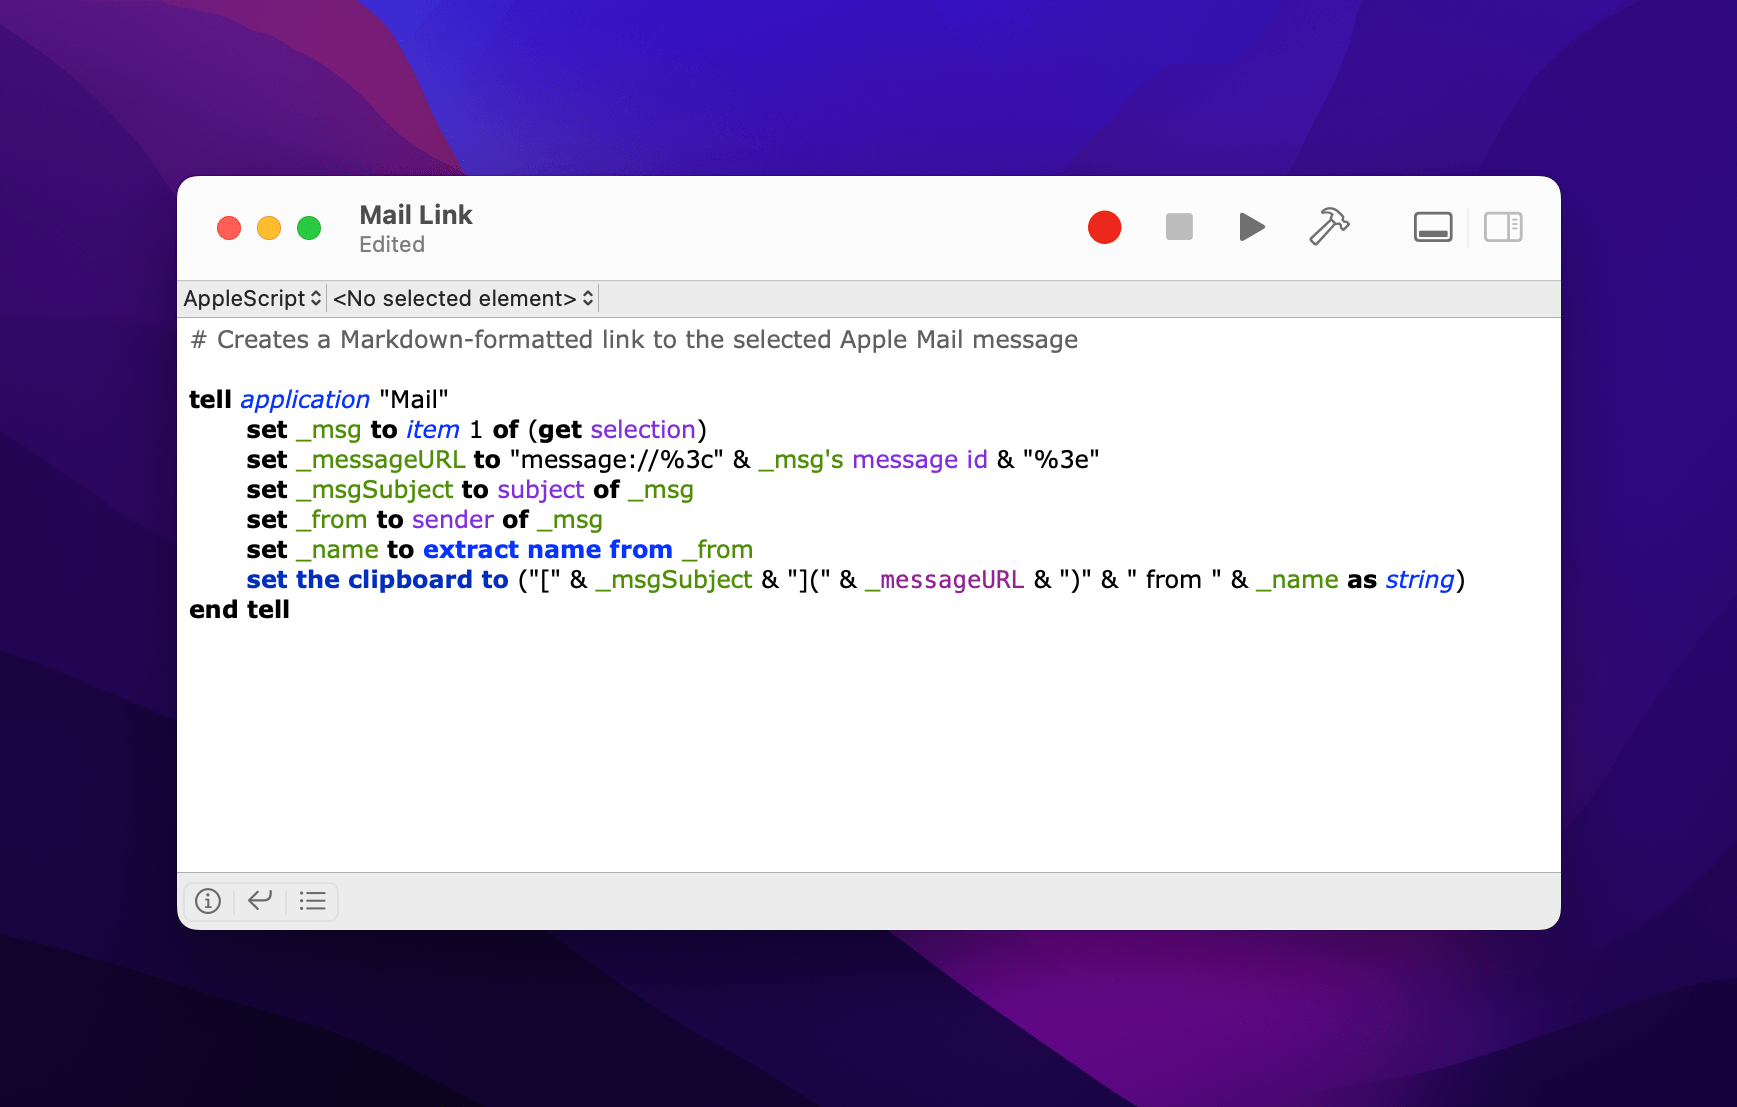
Task: Zoom window with the green button
Action: pyautogui.click(x=309, y=228)
